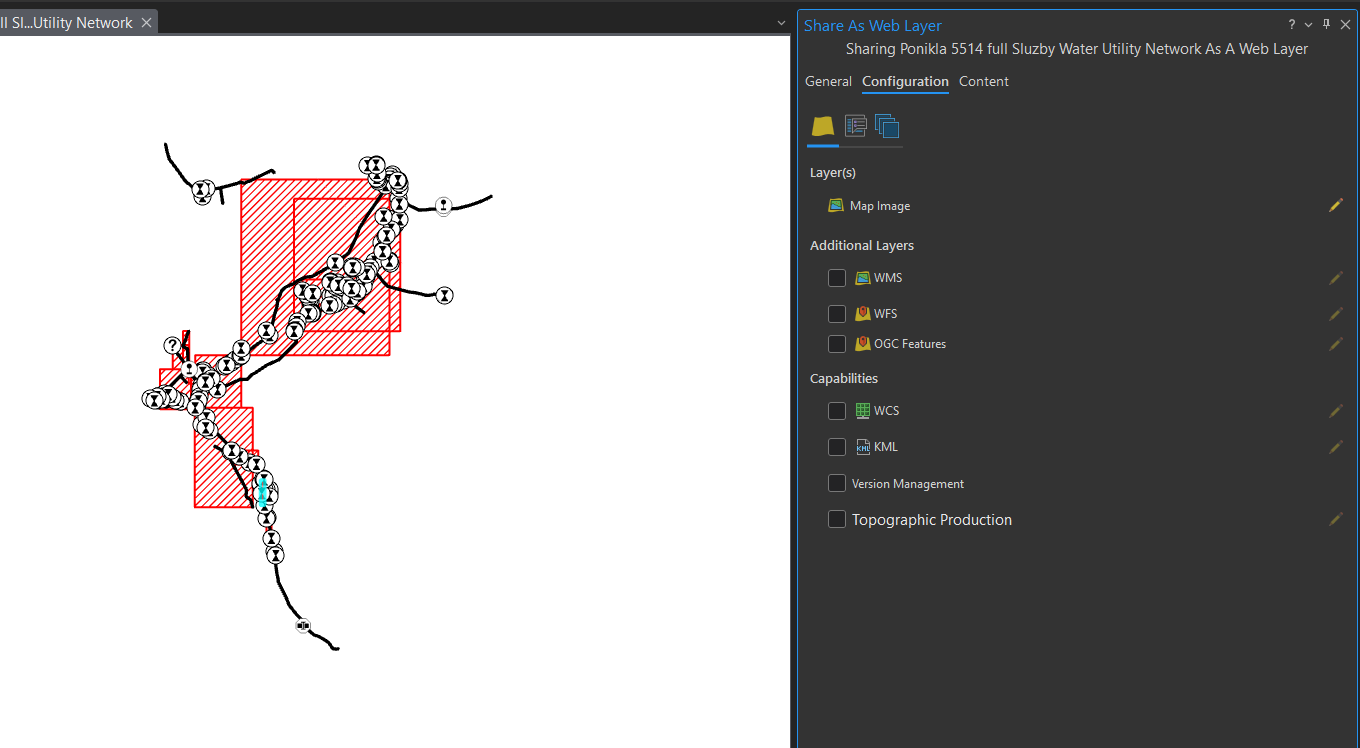Open the map view tab list dropdown
Screen dimensions: 1360x748
pos(781,23)
